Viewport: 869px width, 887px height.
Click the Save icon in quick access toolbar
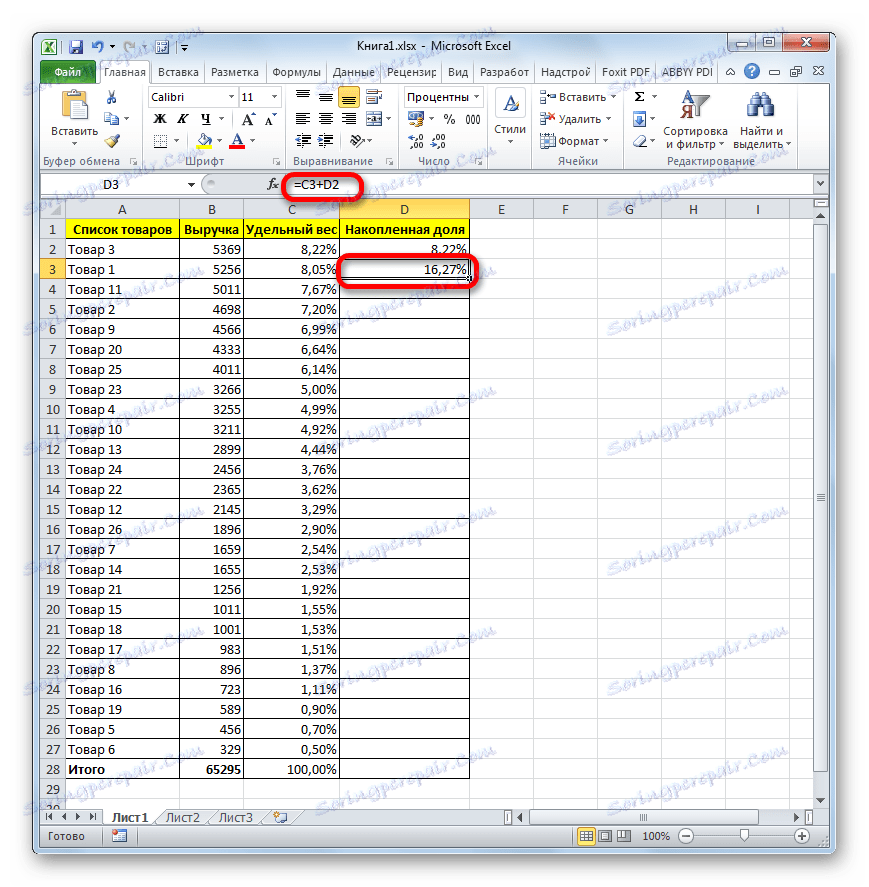pos(76,47)
